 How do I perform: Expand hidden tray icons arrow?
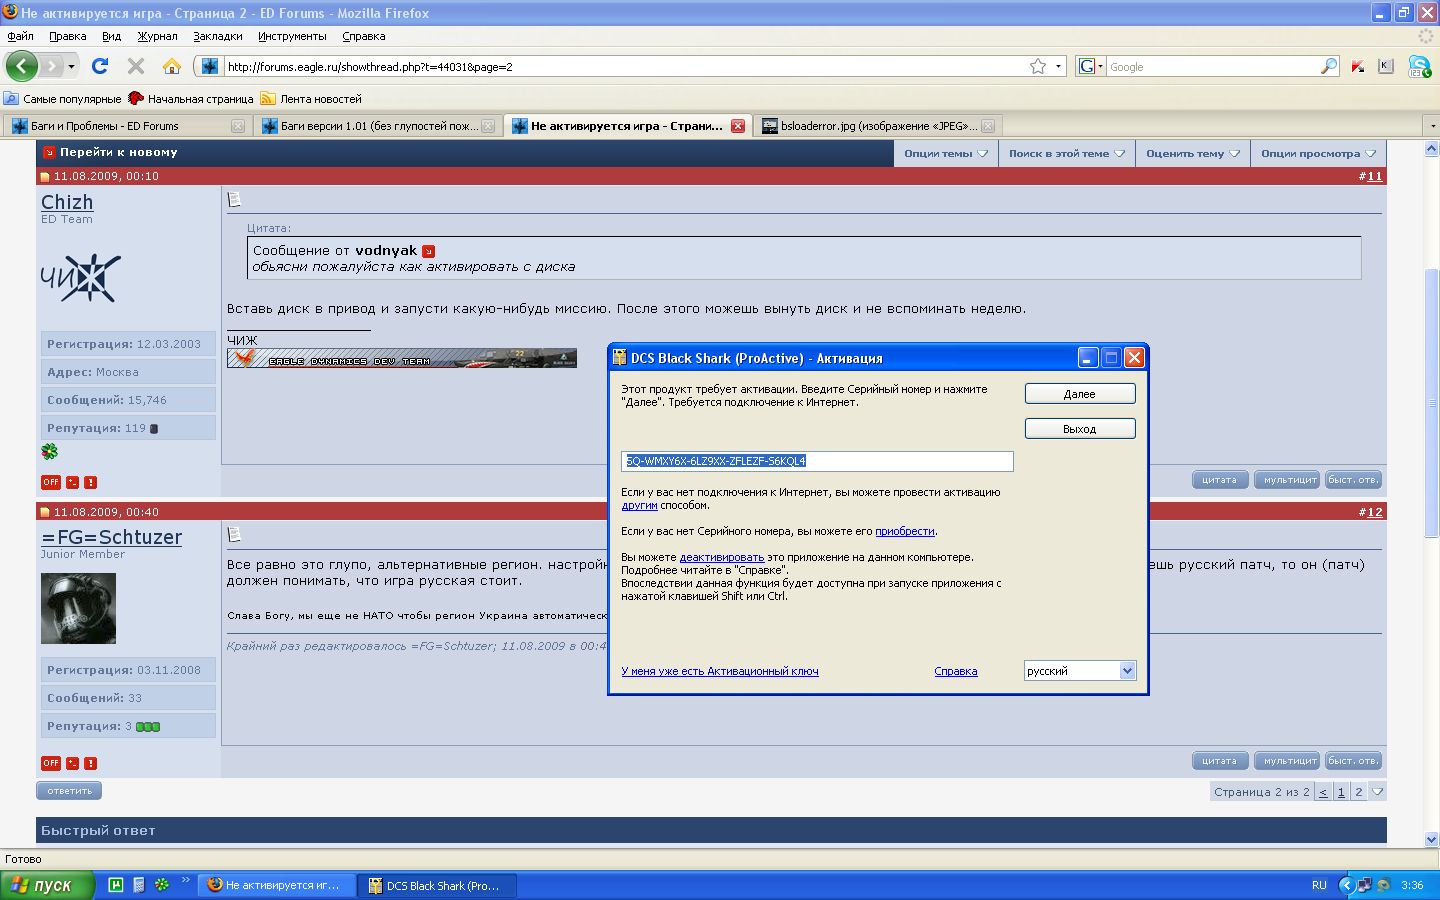(1346, 885)
